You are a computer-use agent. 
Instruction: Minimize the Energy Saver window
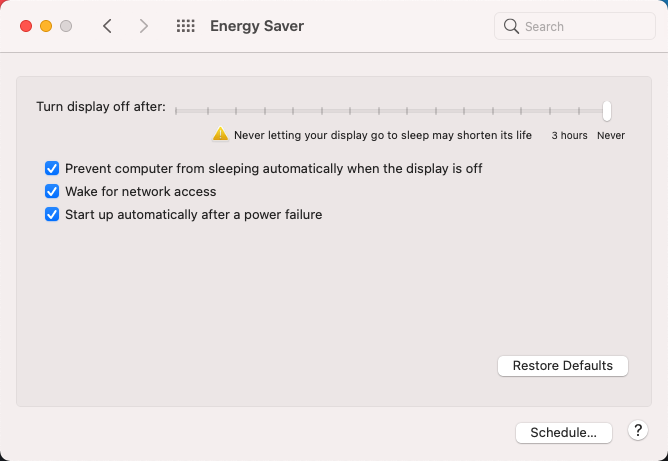tap(46, 26)
